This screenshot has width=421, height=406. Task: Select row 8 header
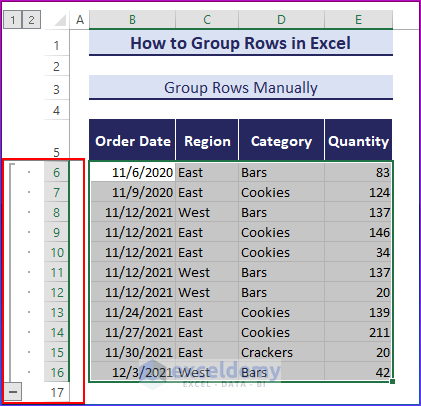coord(56,212)
